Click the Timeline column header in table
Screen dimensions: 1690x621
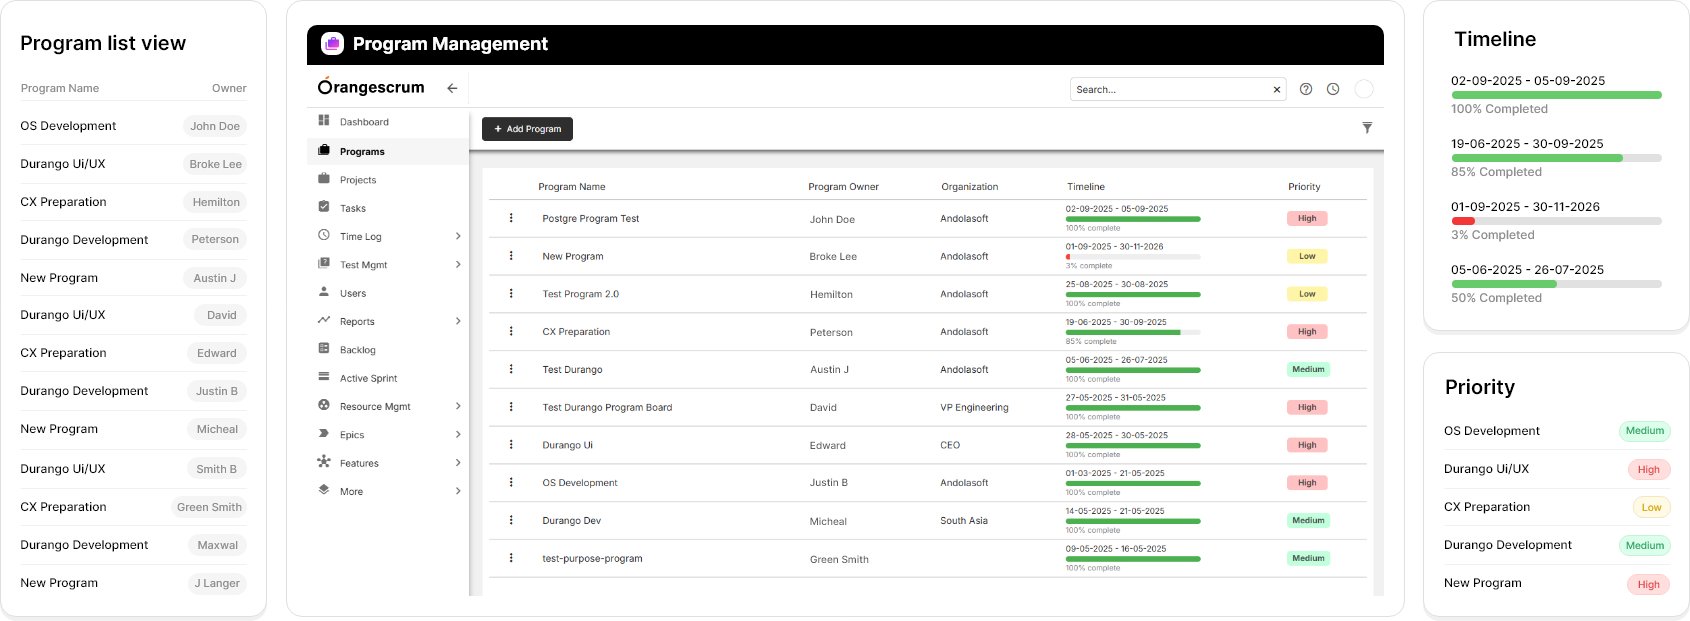coord(1086,187)
